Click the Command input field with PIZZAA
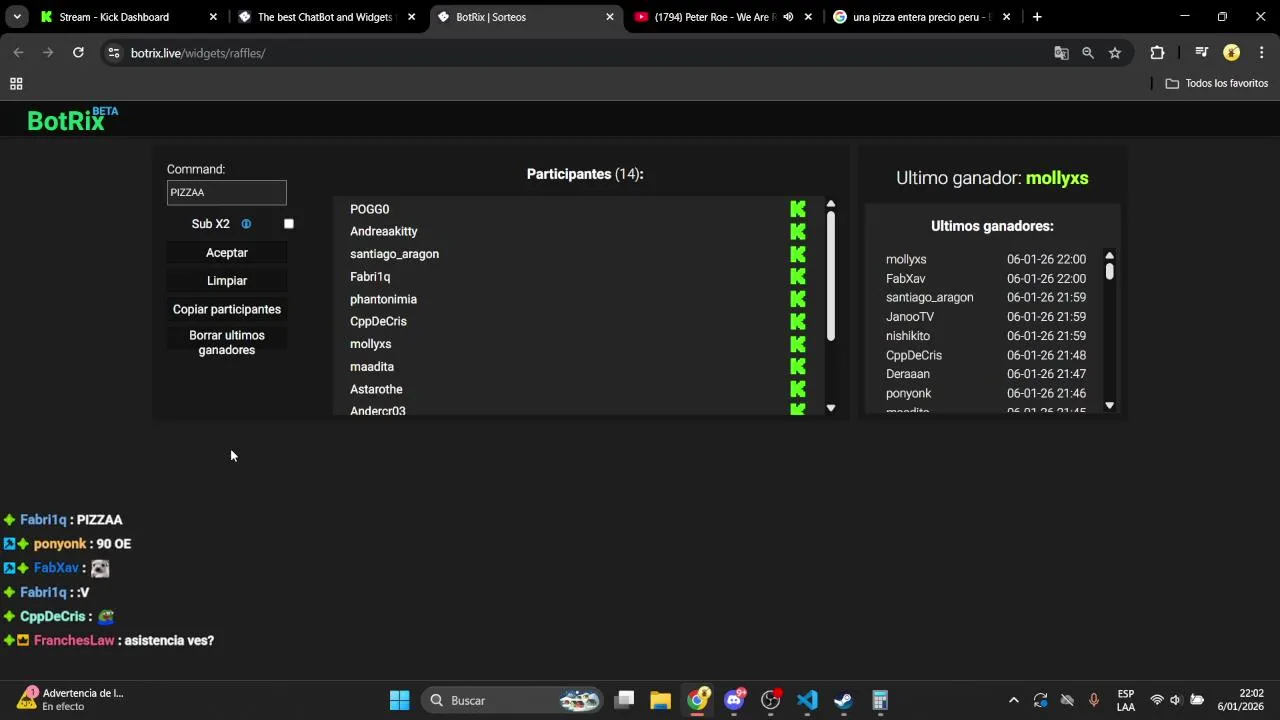Viewport: 1280px width, 720px height. pos(227,192)
